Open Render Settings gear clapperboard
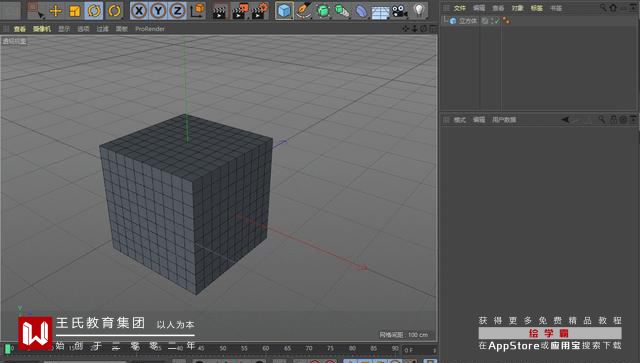Image resolution: width=640 pixels, height=363 pixels. coord(260,11)
